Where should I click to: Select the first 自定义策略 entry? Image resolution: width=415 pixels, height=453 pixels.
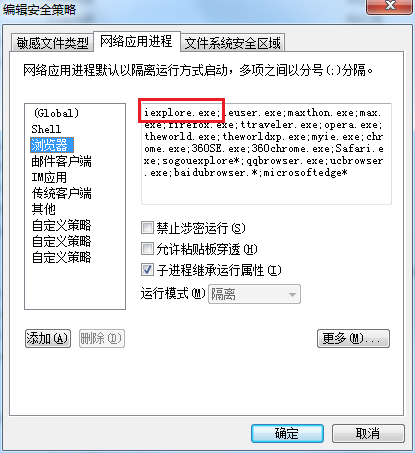tap(61, 225)
